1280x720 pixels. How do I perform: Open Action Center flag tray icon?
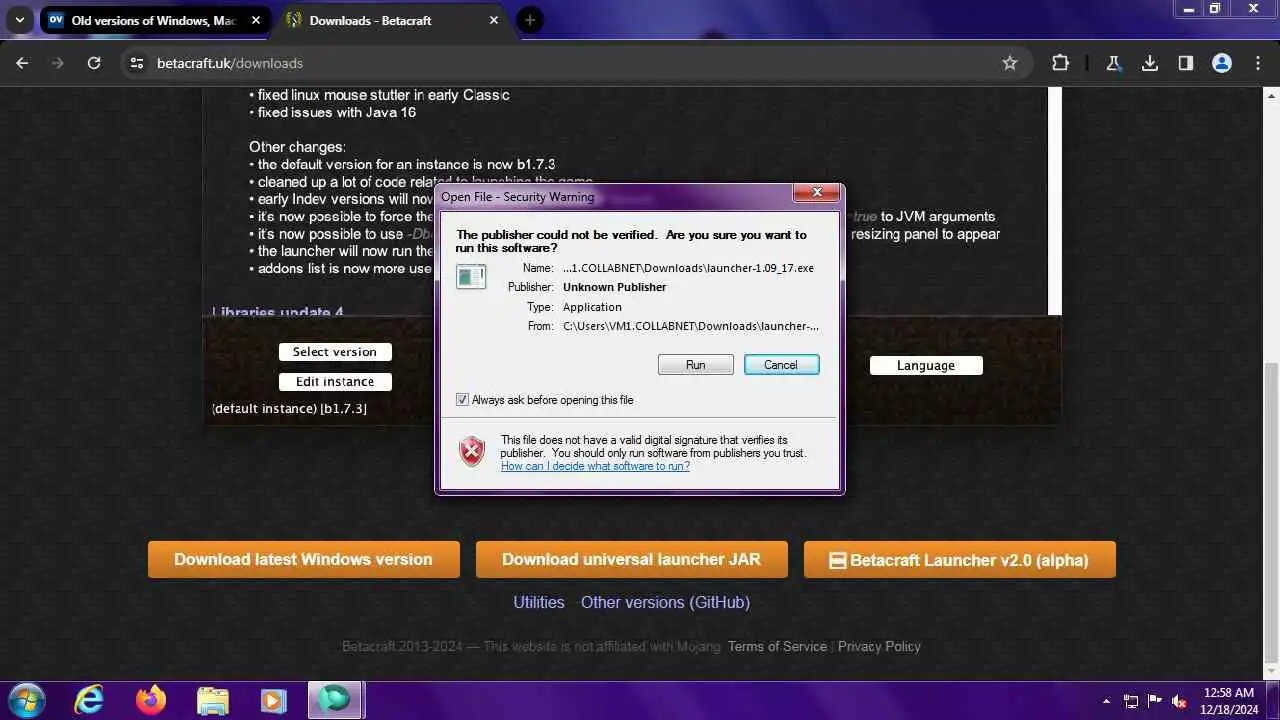[x=1155, y=701]
